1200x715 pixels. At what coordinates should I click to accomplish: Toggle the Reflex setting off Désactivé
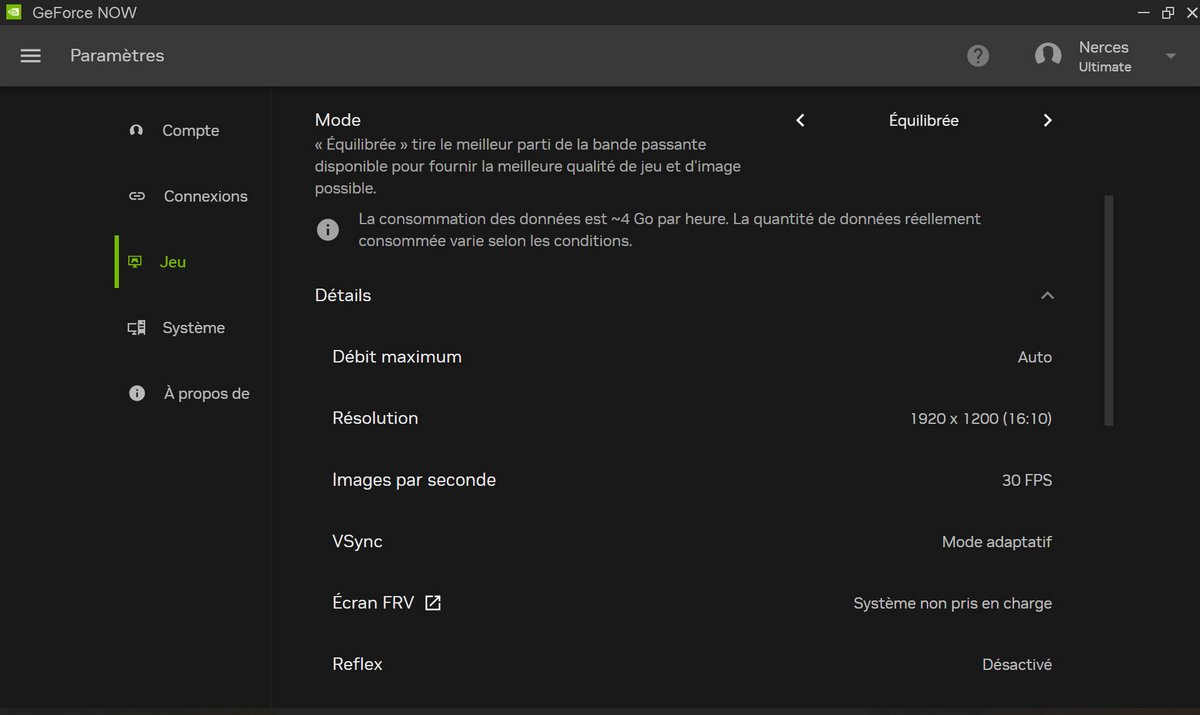coord(1016,664)
